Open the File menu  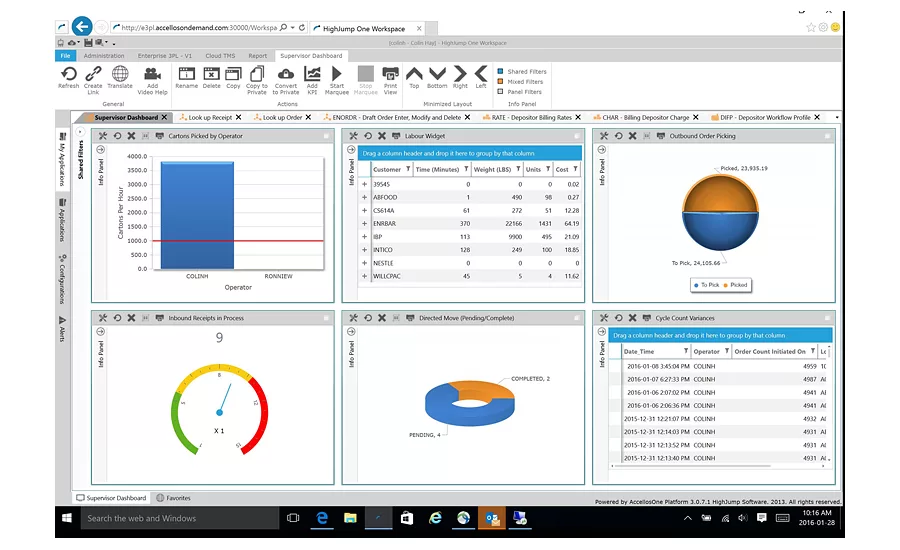click(65, 56)
